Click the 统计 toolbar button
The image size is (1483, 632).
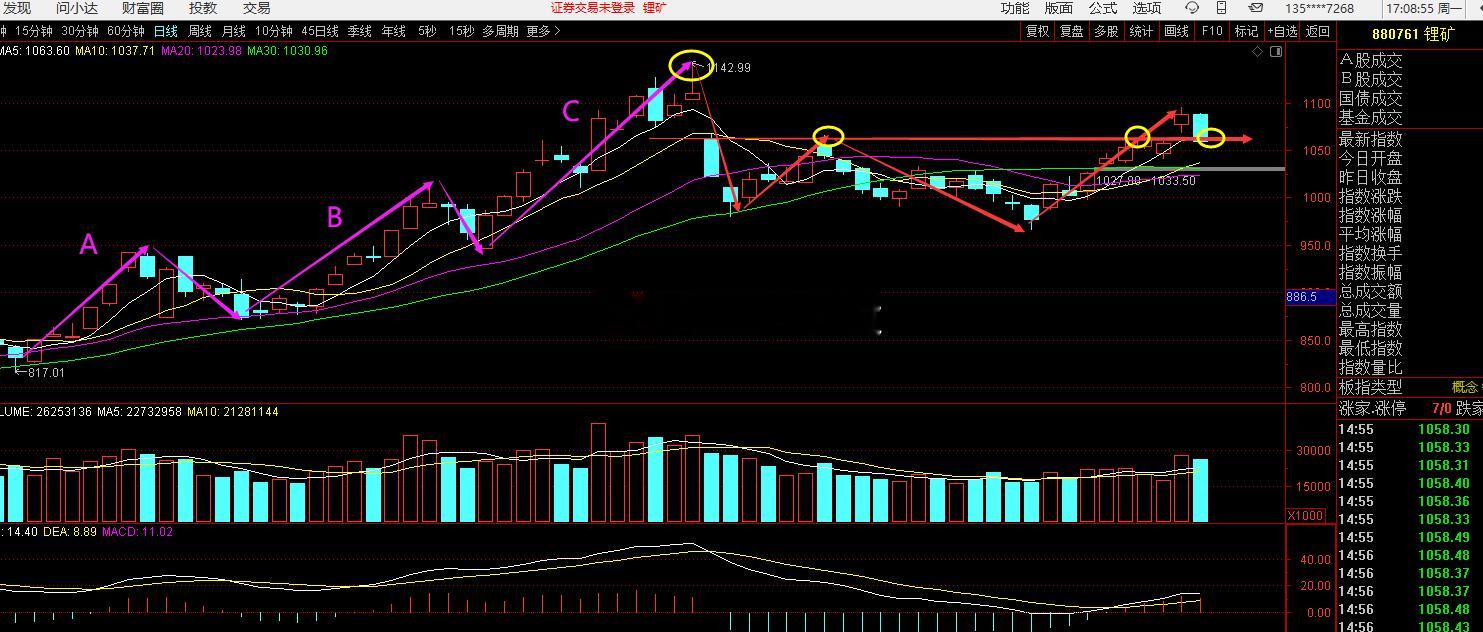pos(1141,31)
